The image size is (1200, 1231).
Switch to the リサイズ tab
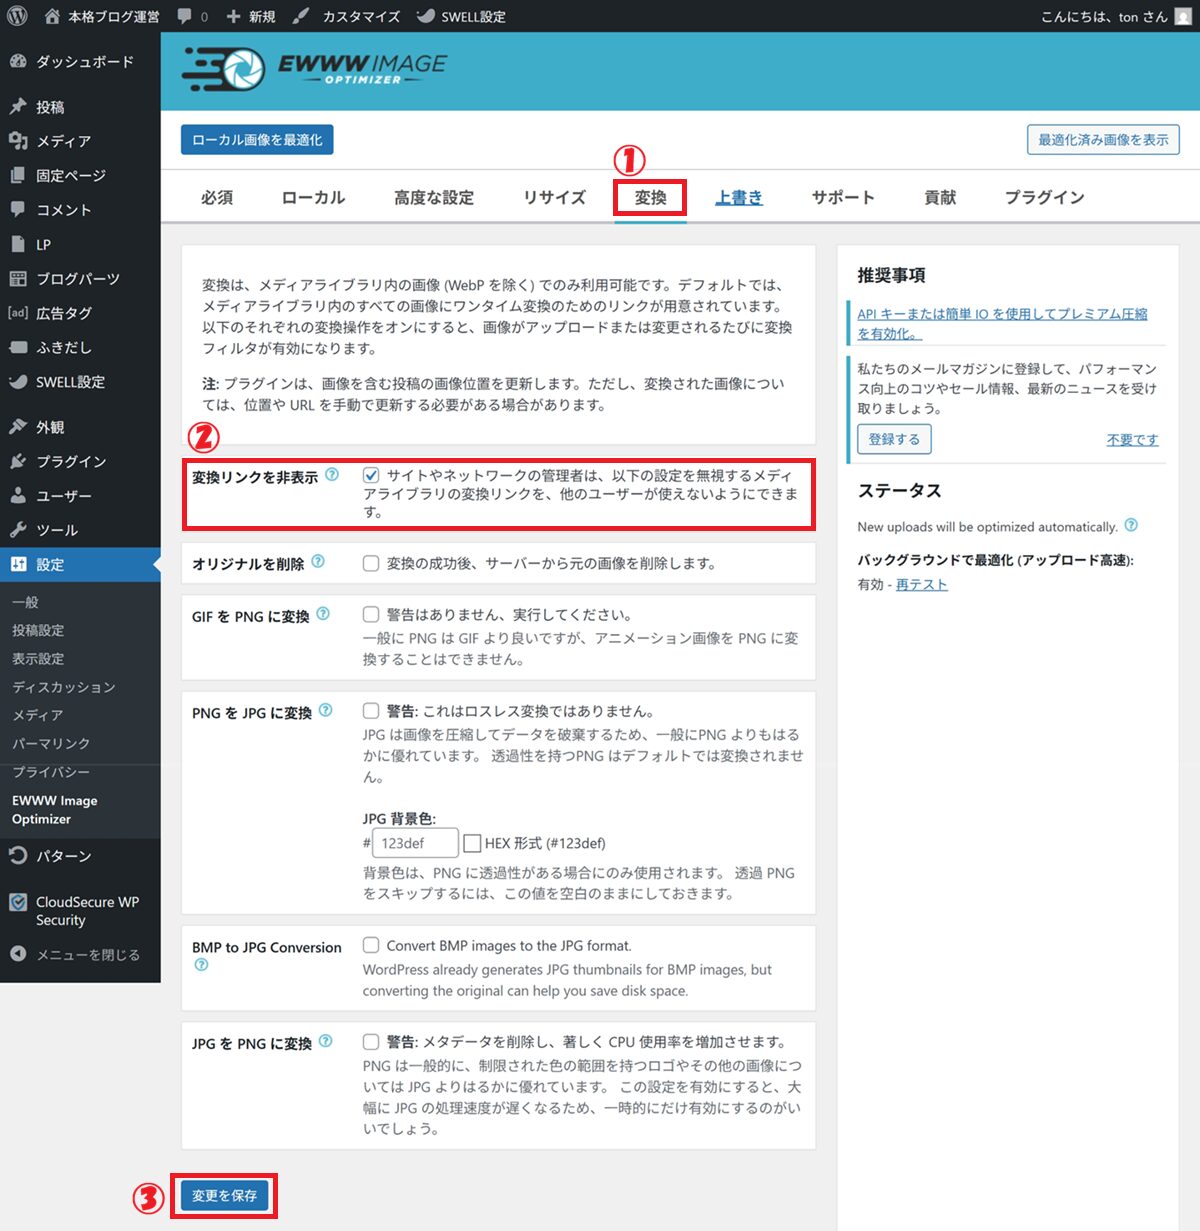(554, 197)
